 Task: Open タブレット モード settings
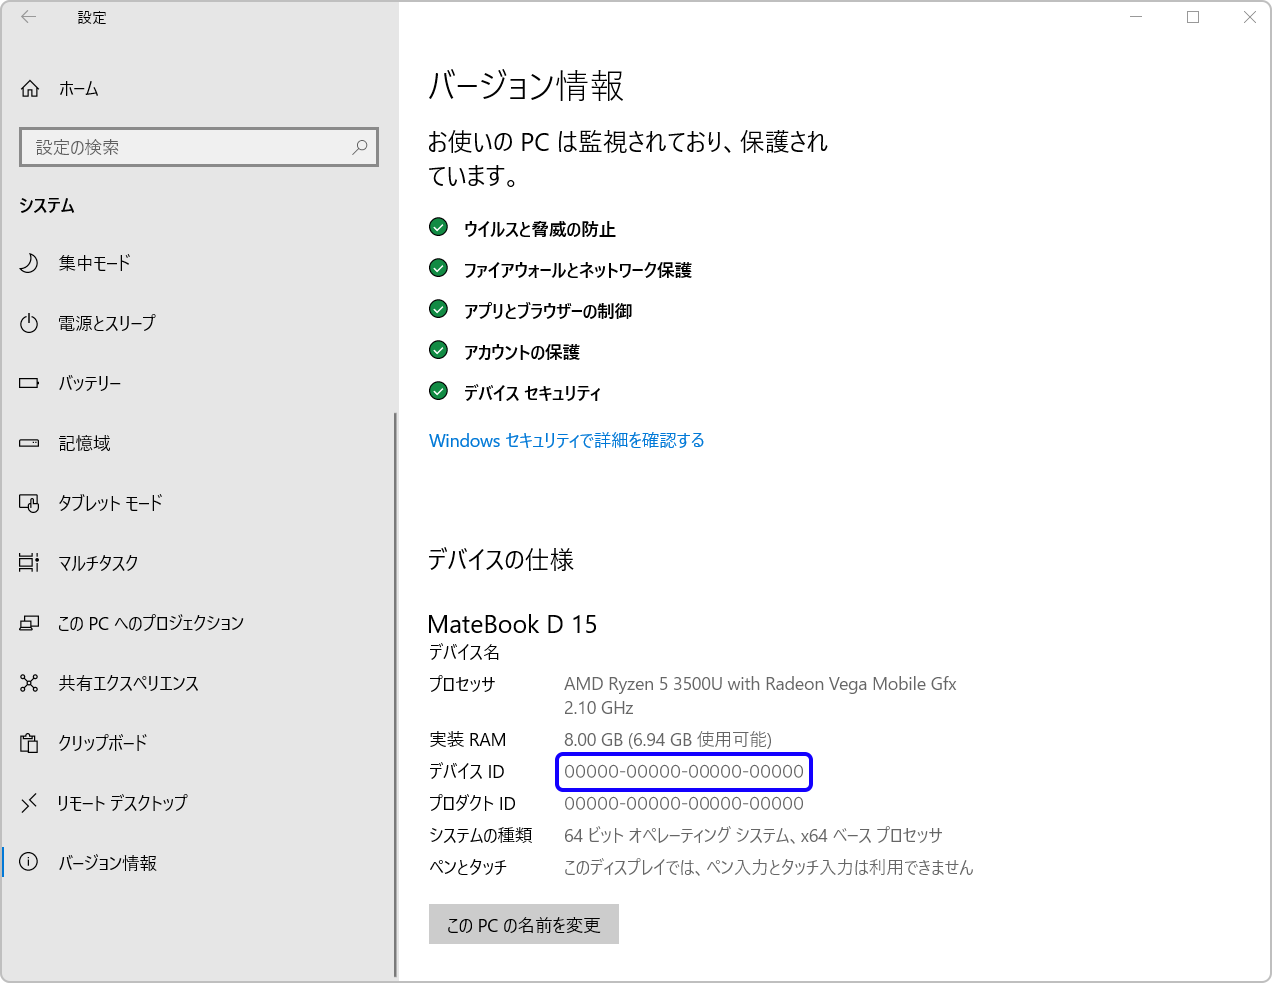(110, 503)
